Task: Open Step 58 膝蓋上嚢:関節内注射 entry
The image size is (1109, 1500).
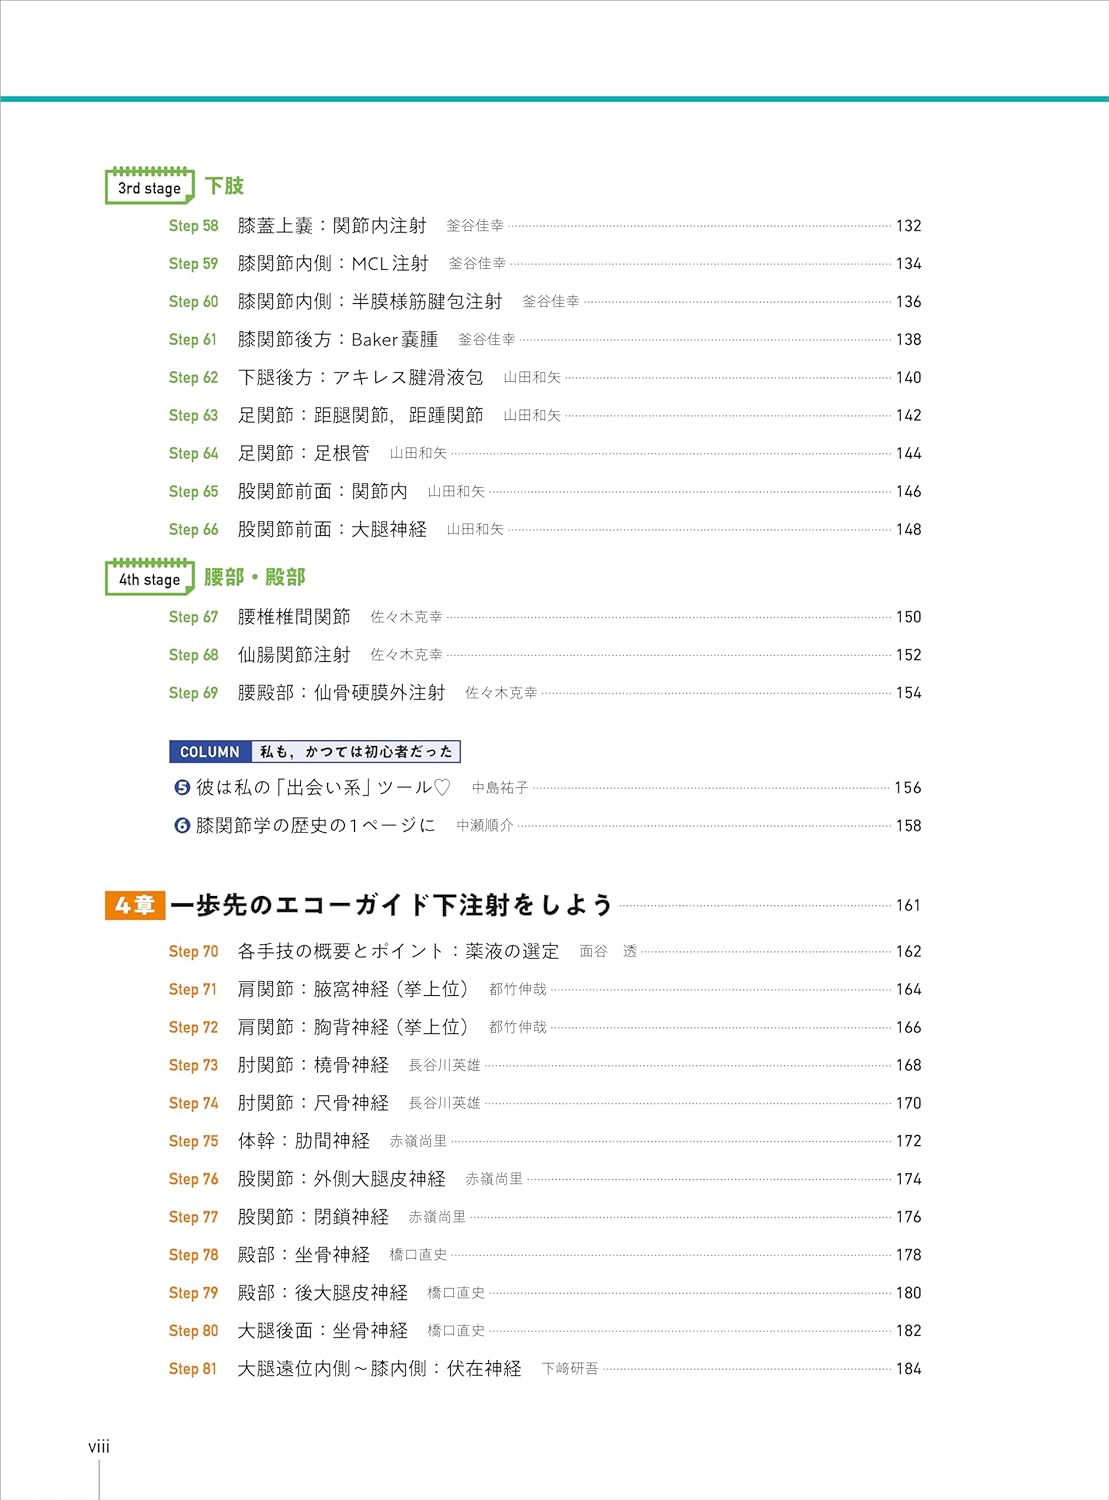Action: pos(331,226)
